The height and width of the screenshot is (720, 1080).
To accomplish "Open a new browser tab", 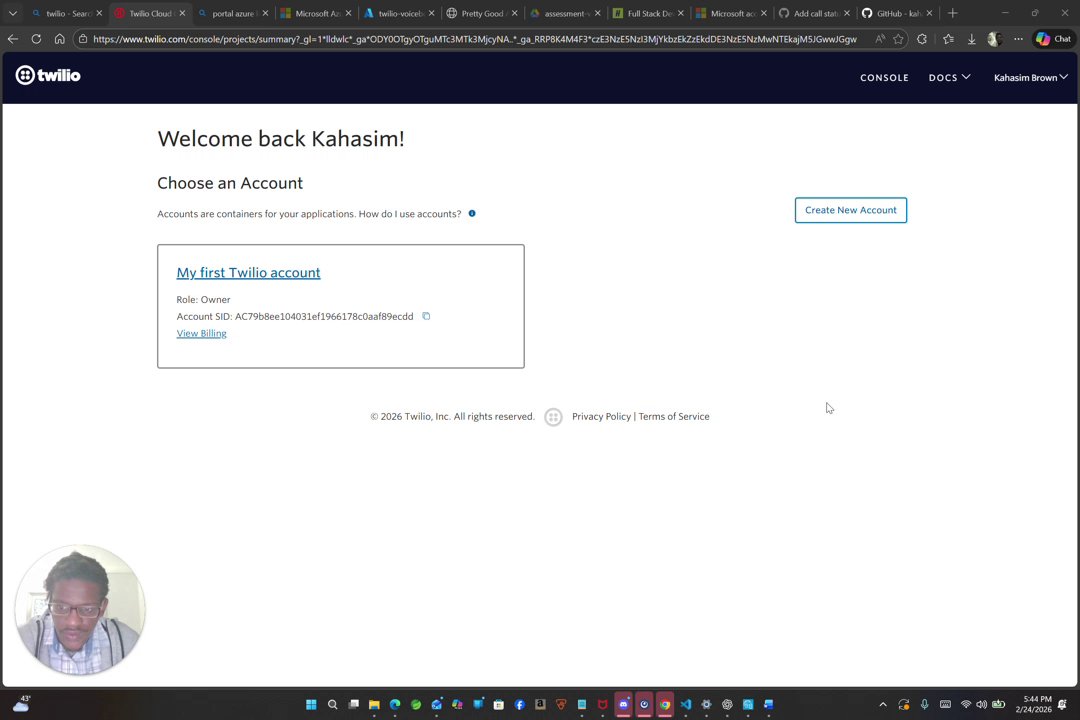I will click(x=953, y=13).
